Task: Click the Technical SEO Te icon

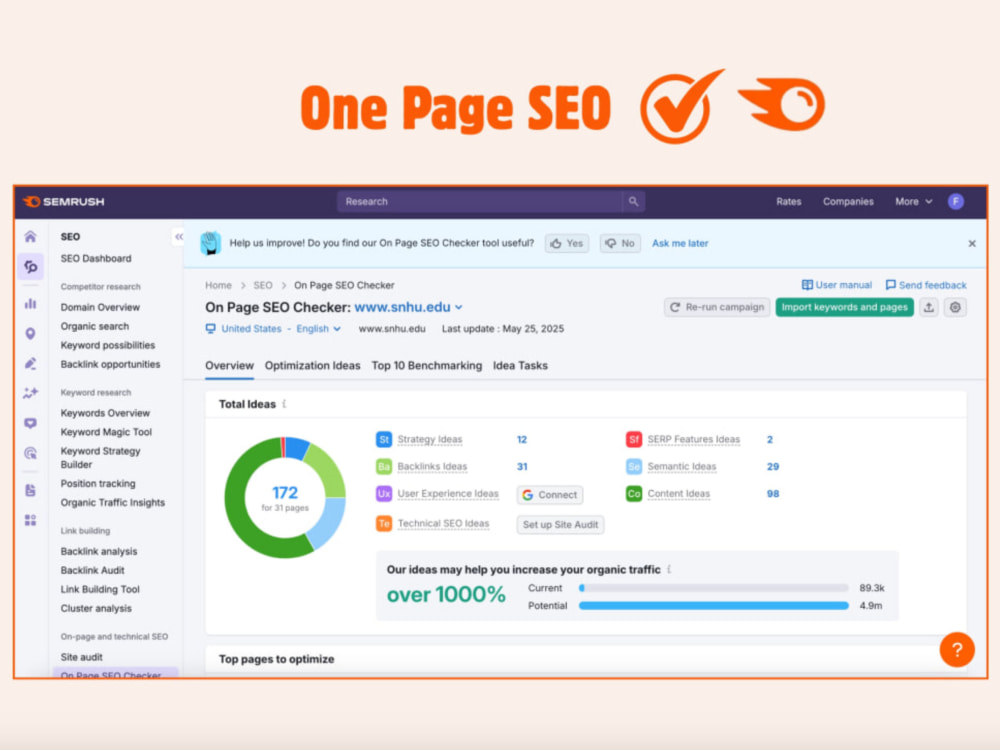Action: coord(384,524)
